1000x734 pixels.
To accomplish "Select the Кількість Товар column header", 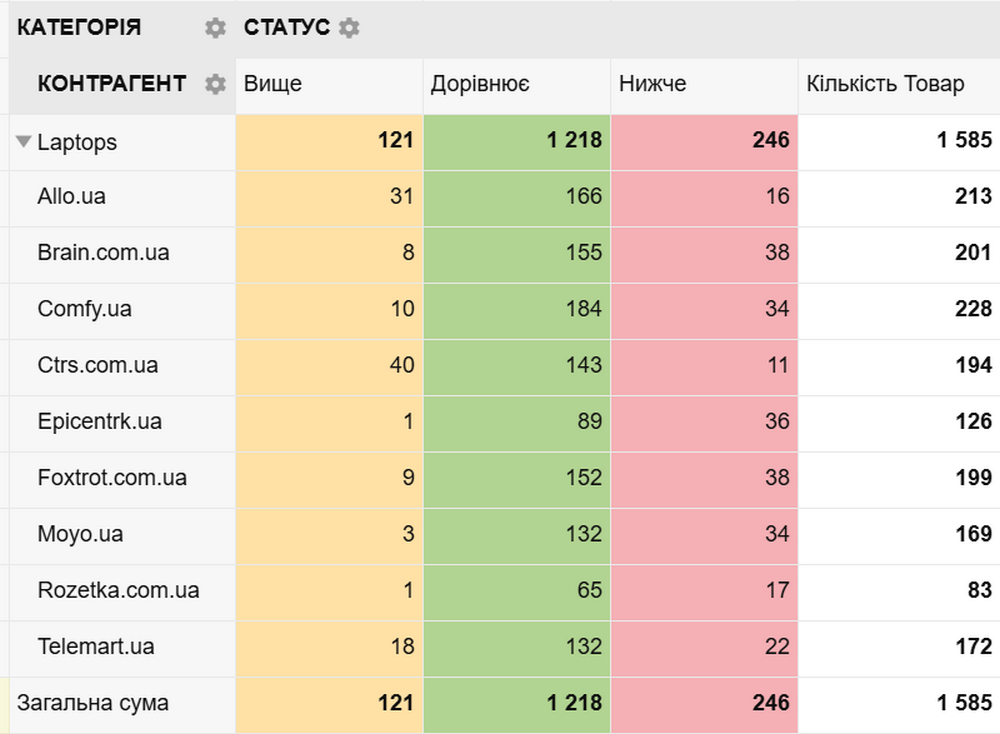I will (885, 84).
